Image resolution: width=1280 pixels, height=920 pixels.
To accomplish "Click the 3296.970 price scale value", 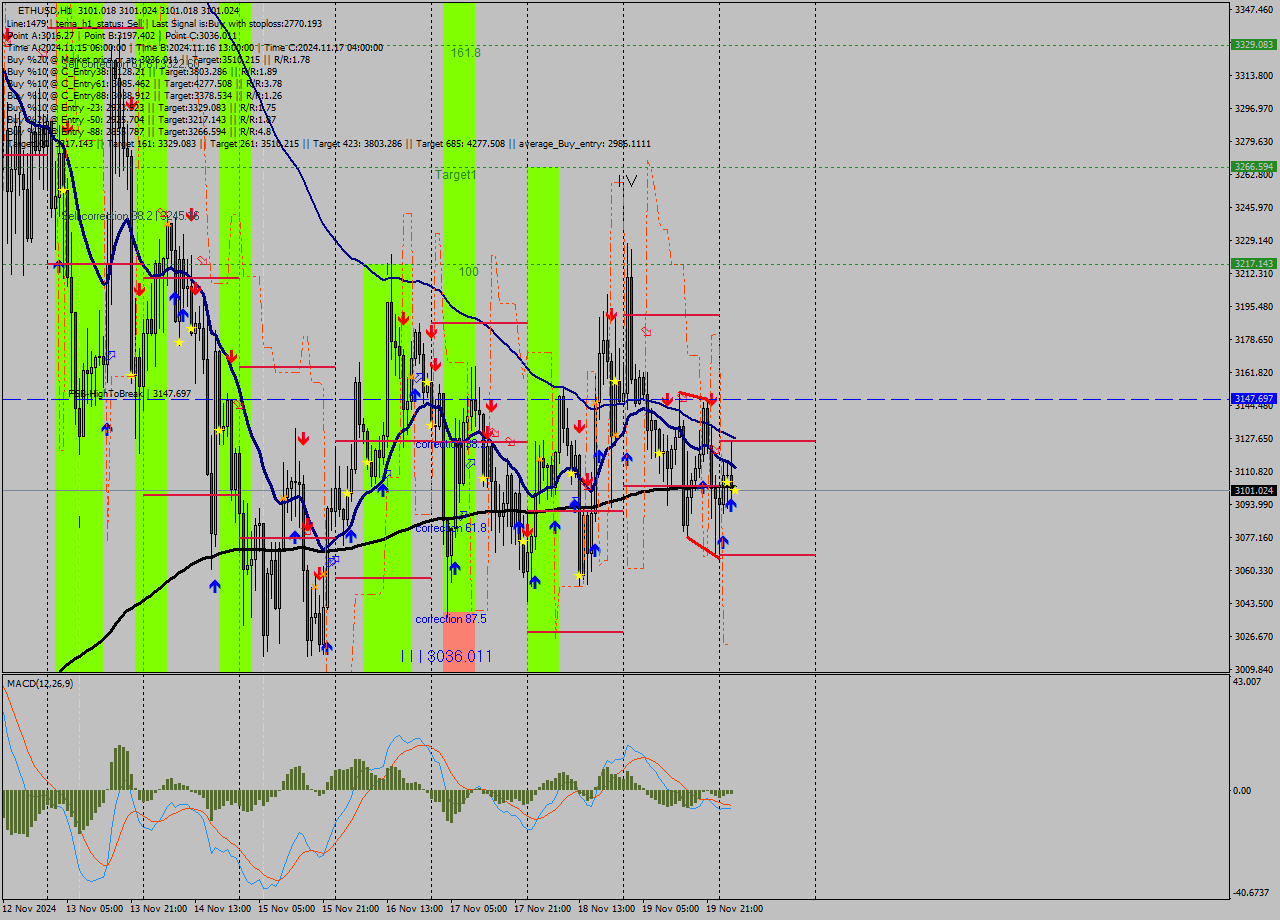I will click(1253, 108).
